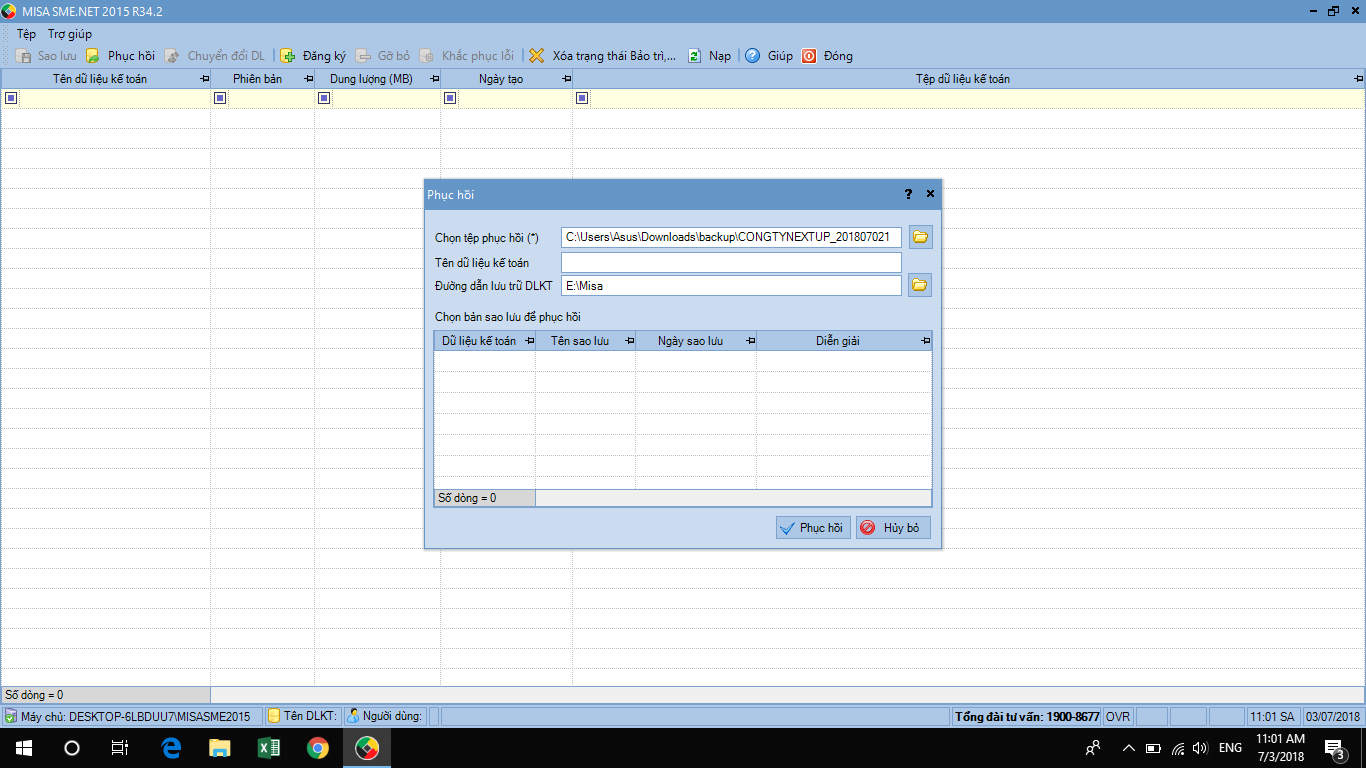Click the Đóng toolbar icon

[809, 56]
